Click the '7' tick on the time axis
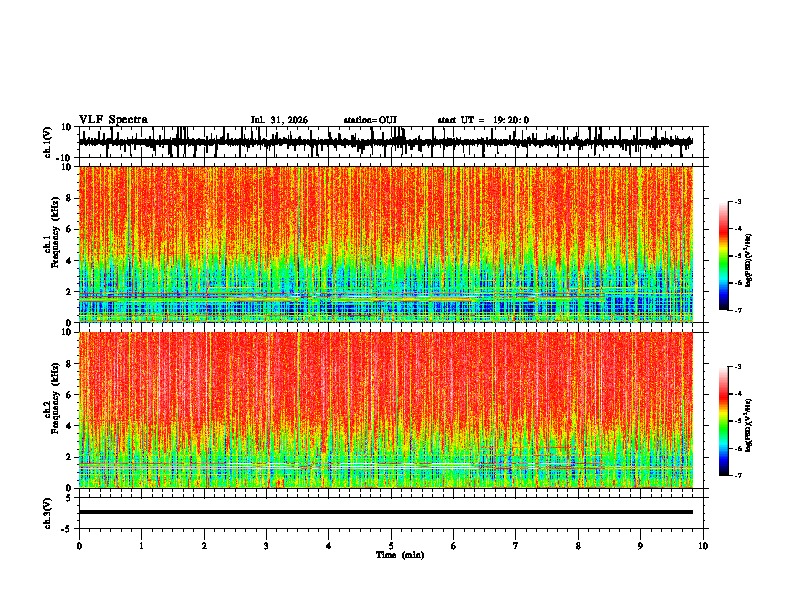 (516, 546)
